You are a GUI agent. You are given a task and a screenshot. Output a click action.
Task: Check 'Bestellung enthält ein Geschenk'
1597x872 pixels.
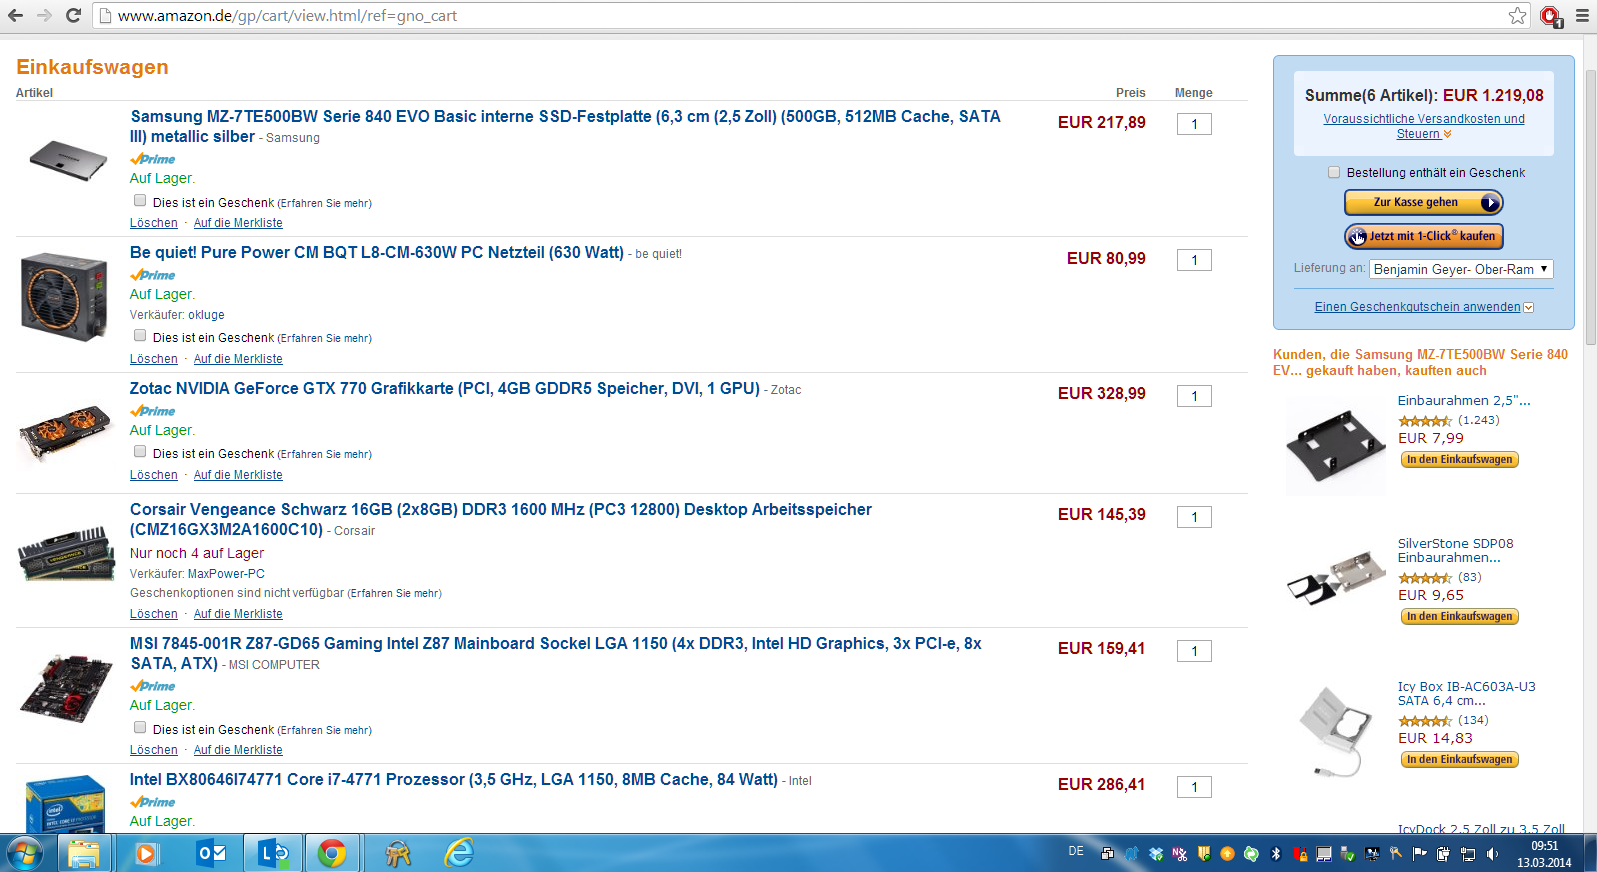point(1334,172)
